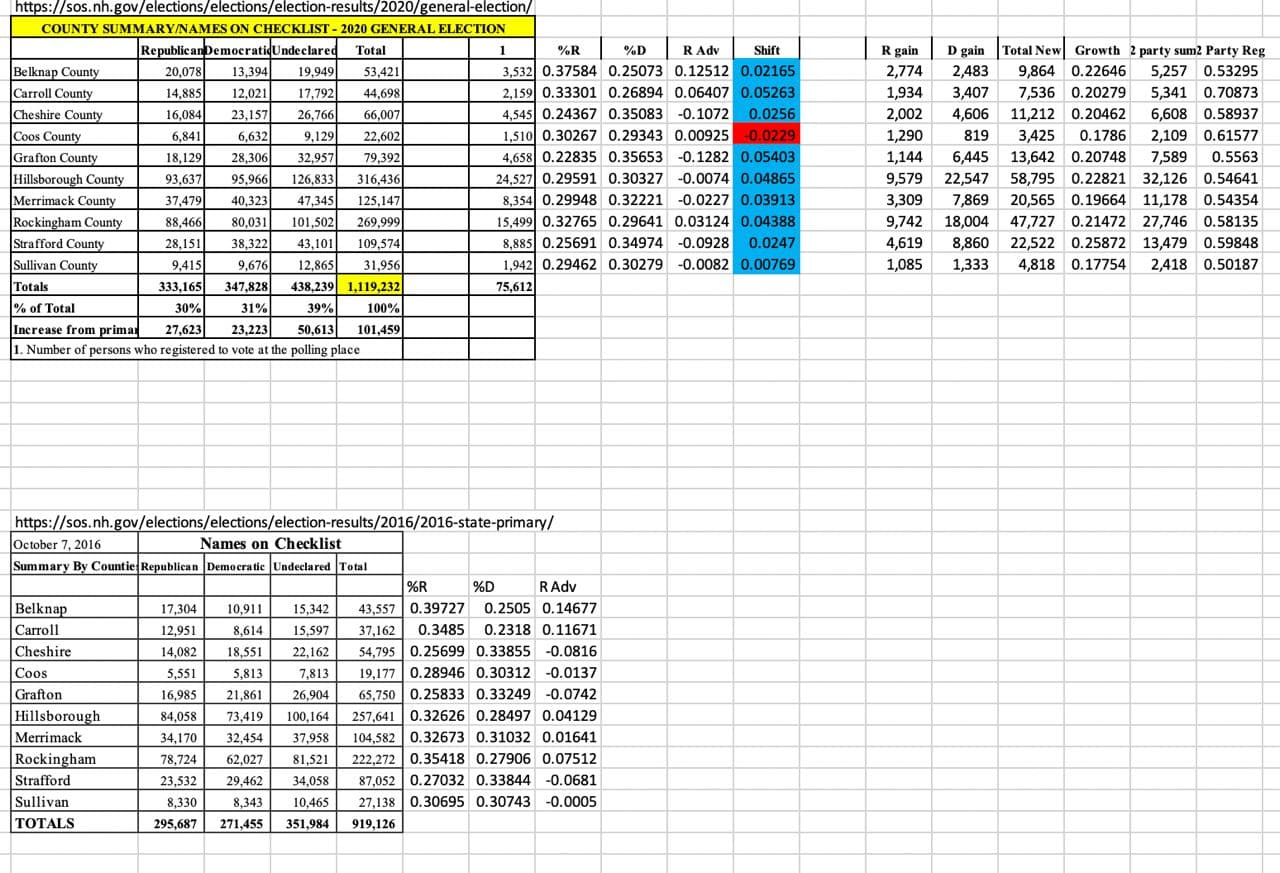Select the yellow 'COUNTY SUMMARY/NAMES ON CHECKLIST' title cell
This screenshot has width=1280, height=873.
click(x=273, y=28)
